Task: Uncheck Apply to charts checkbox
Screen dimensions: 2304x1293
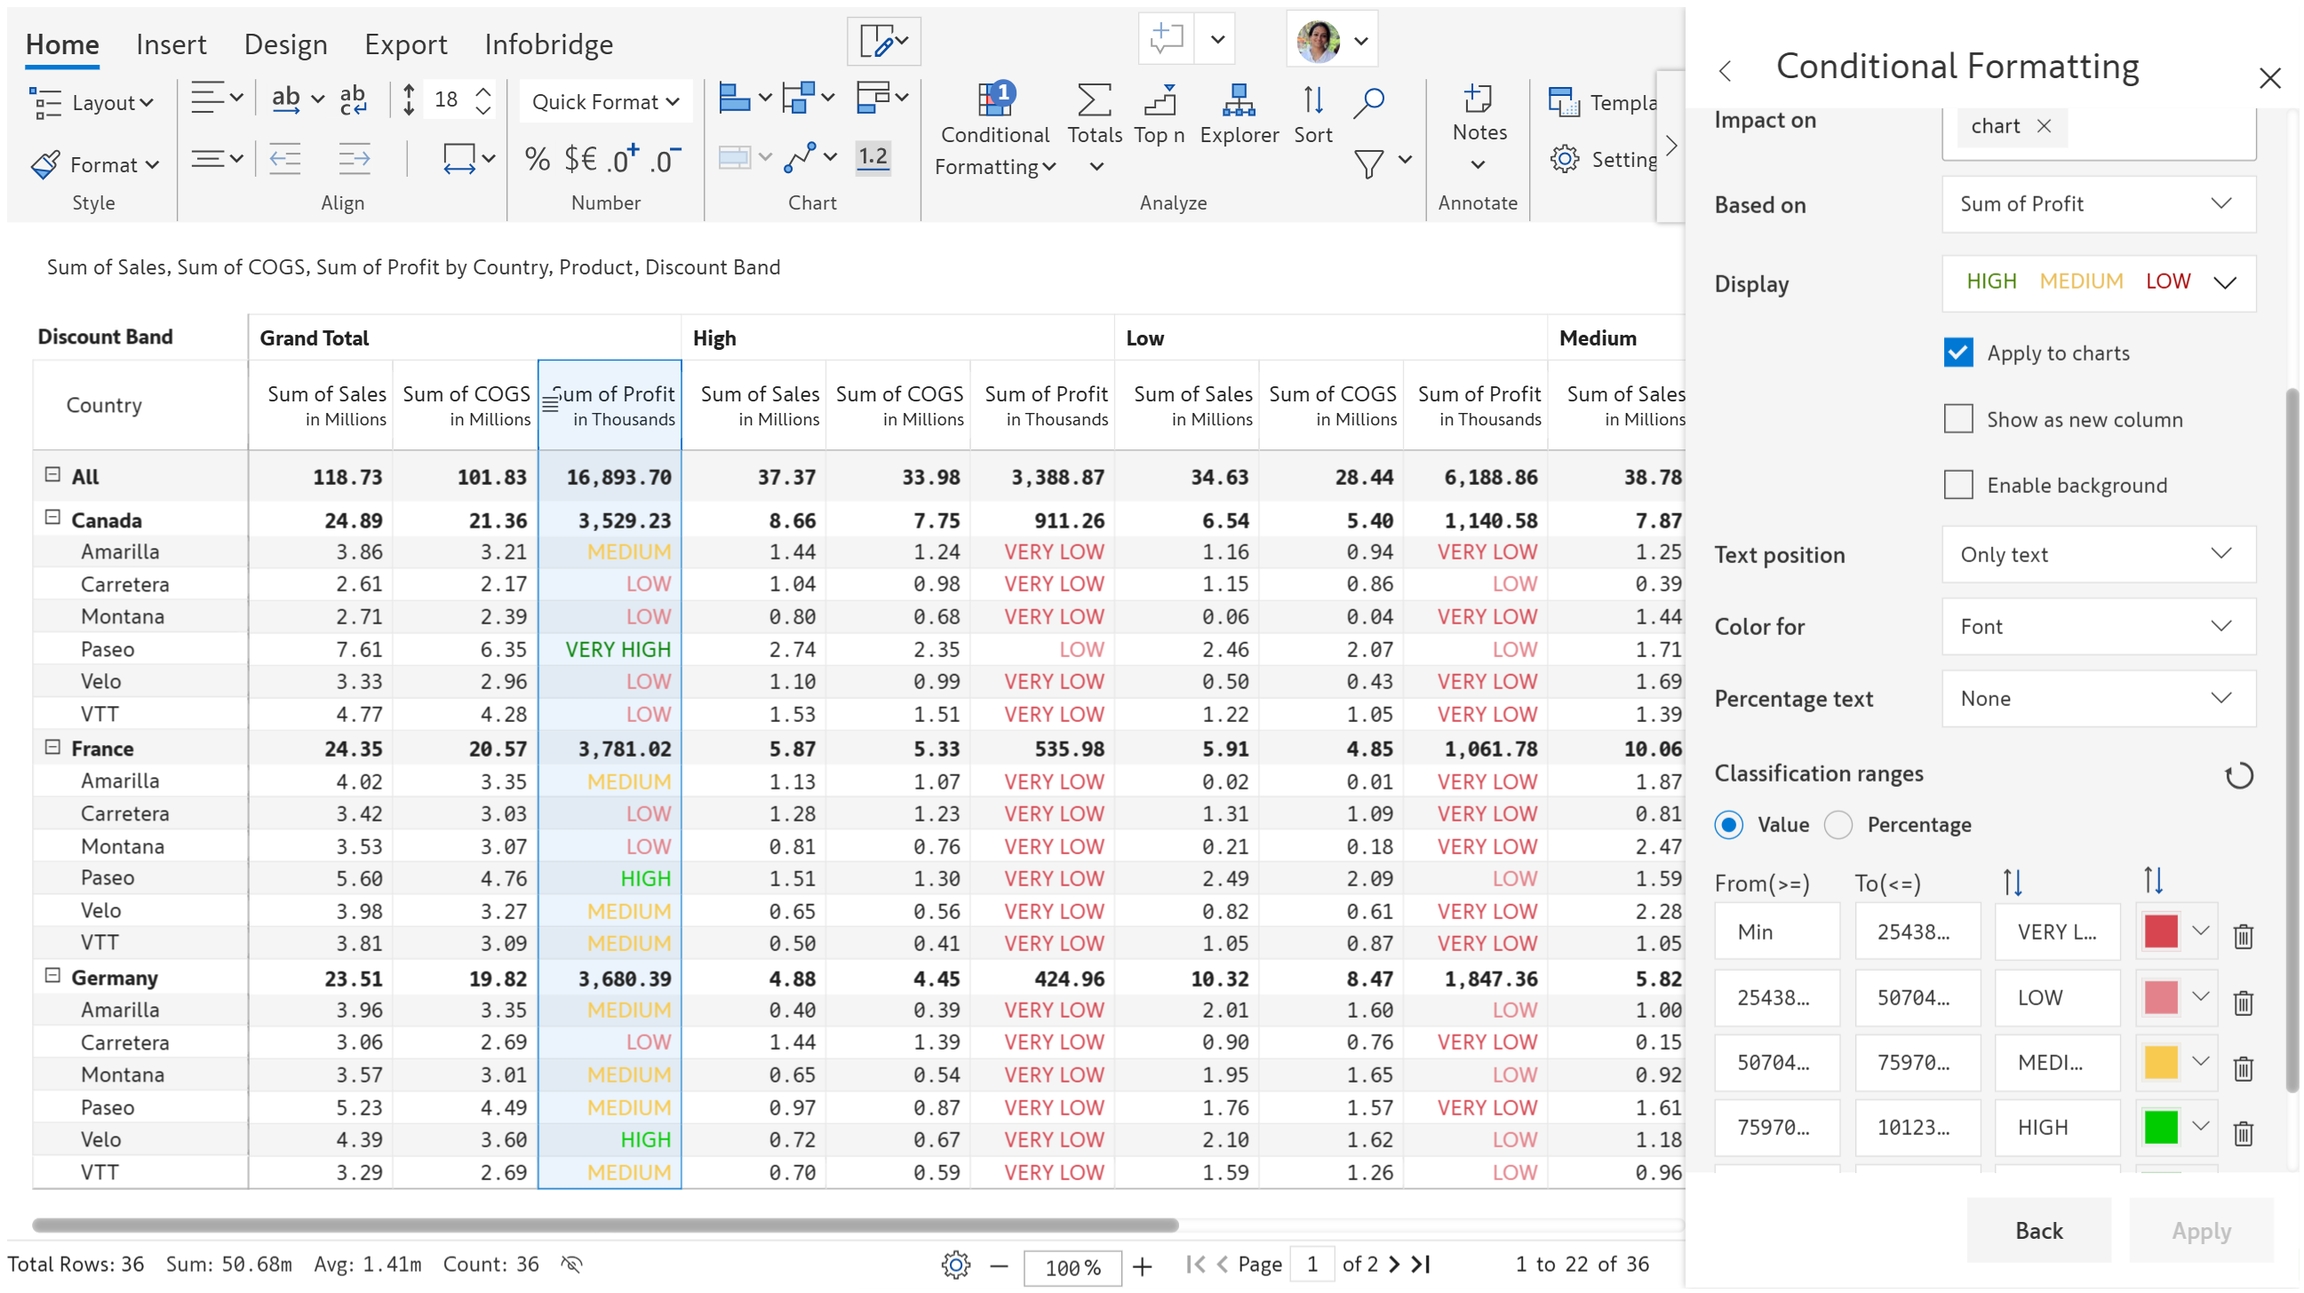Action: [1958, 353]
